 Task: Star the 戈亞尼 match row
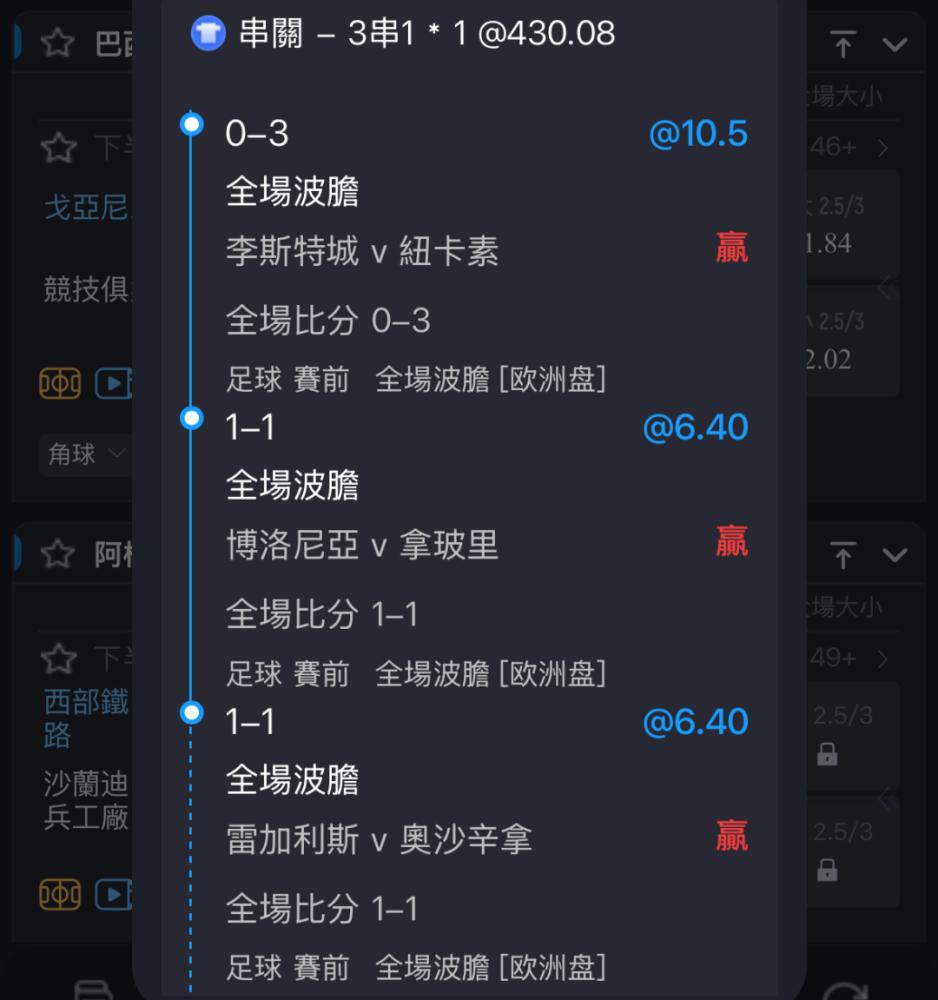pyautogui.click(x=58, y=147)
